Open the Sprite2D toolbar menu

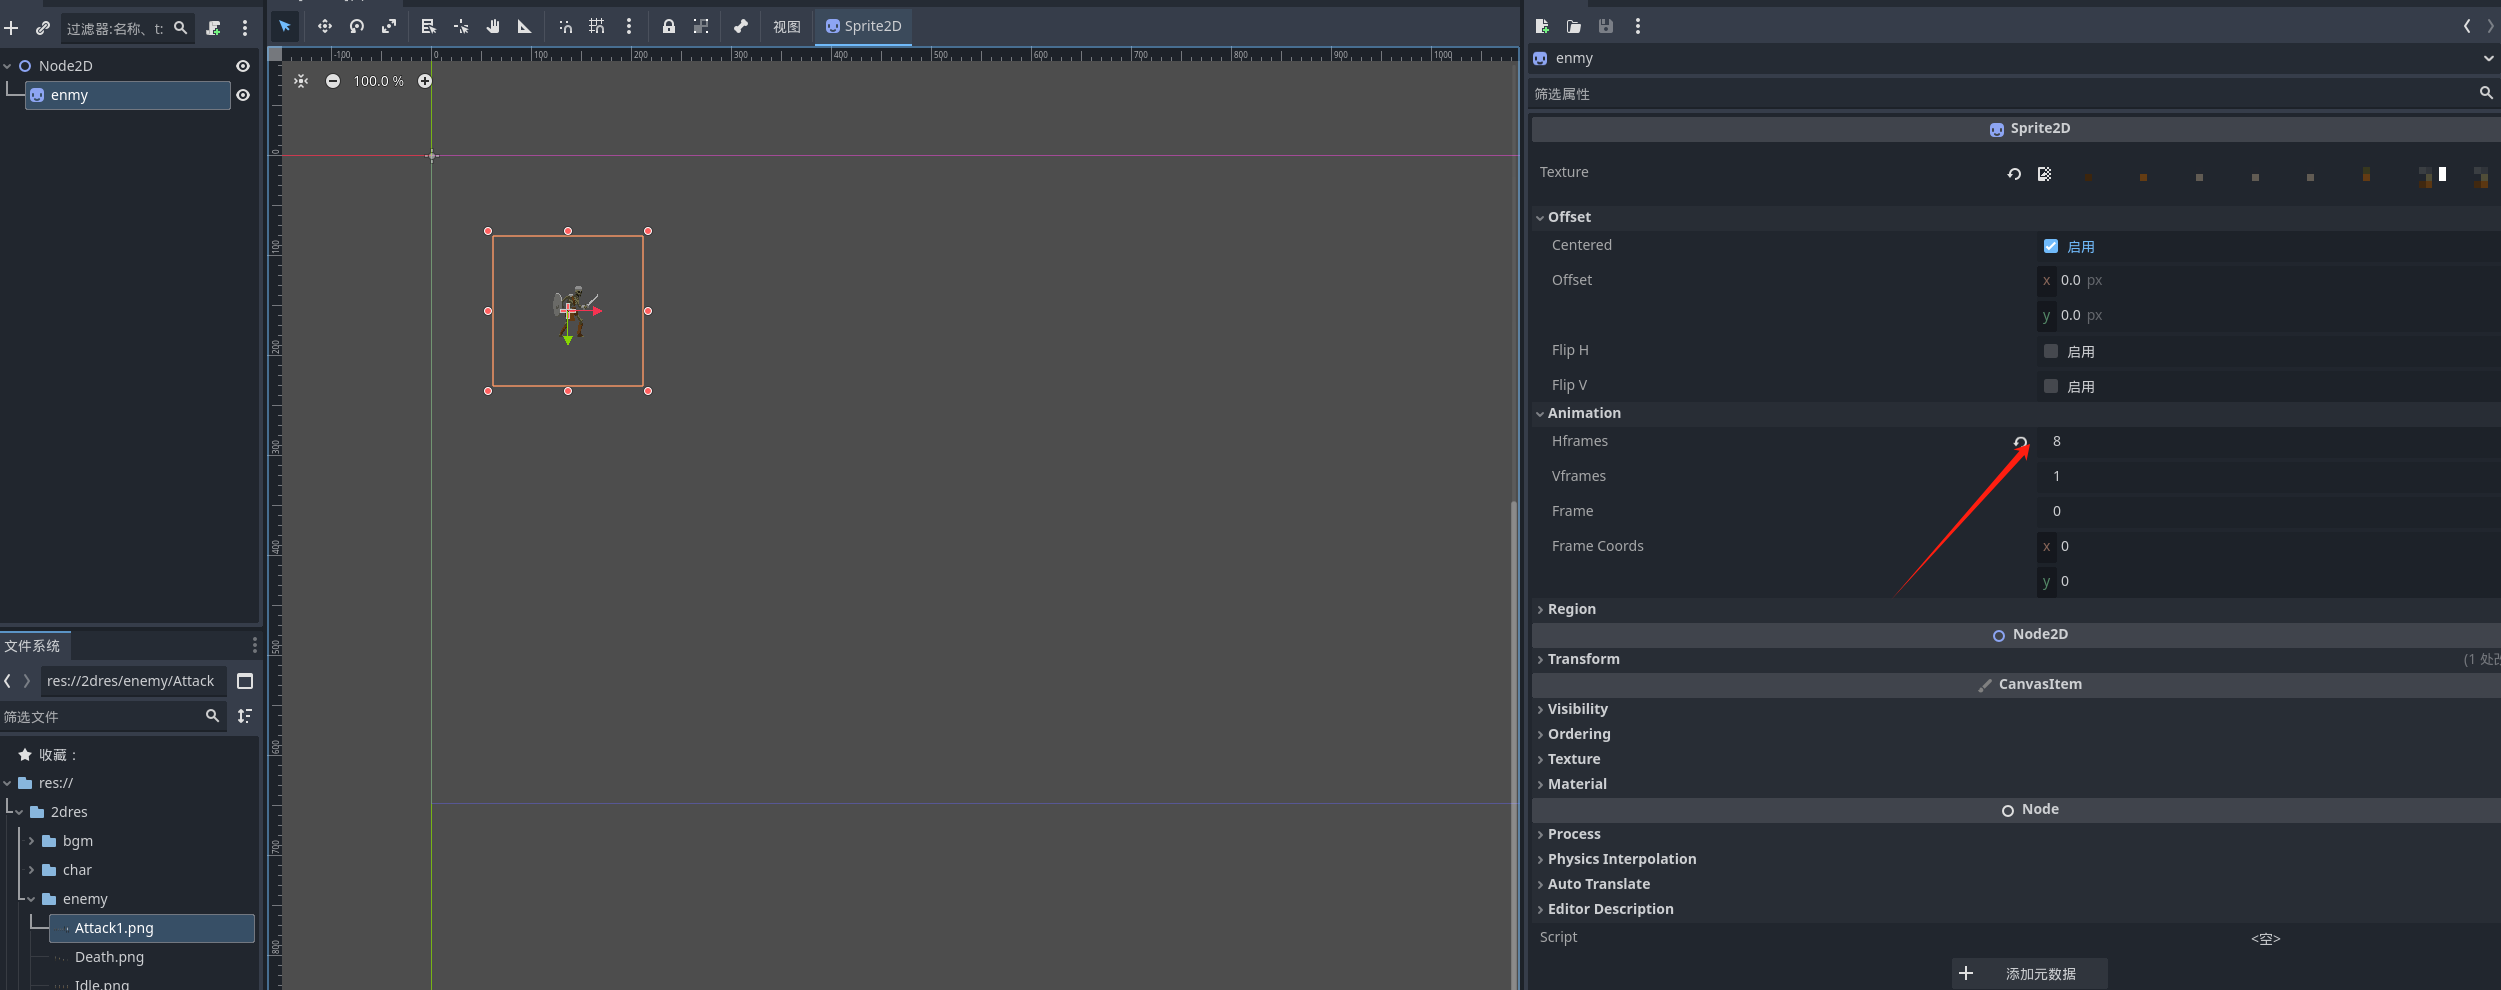[863, 26]
